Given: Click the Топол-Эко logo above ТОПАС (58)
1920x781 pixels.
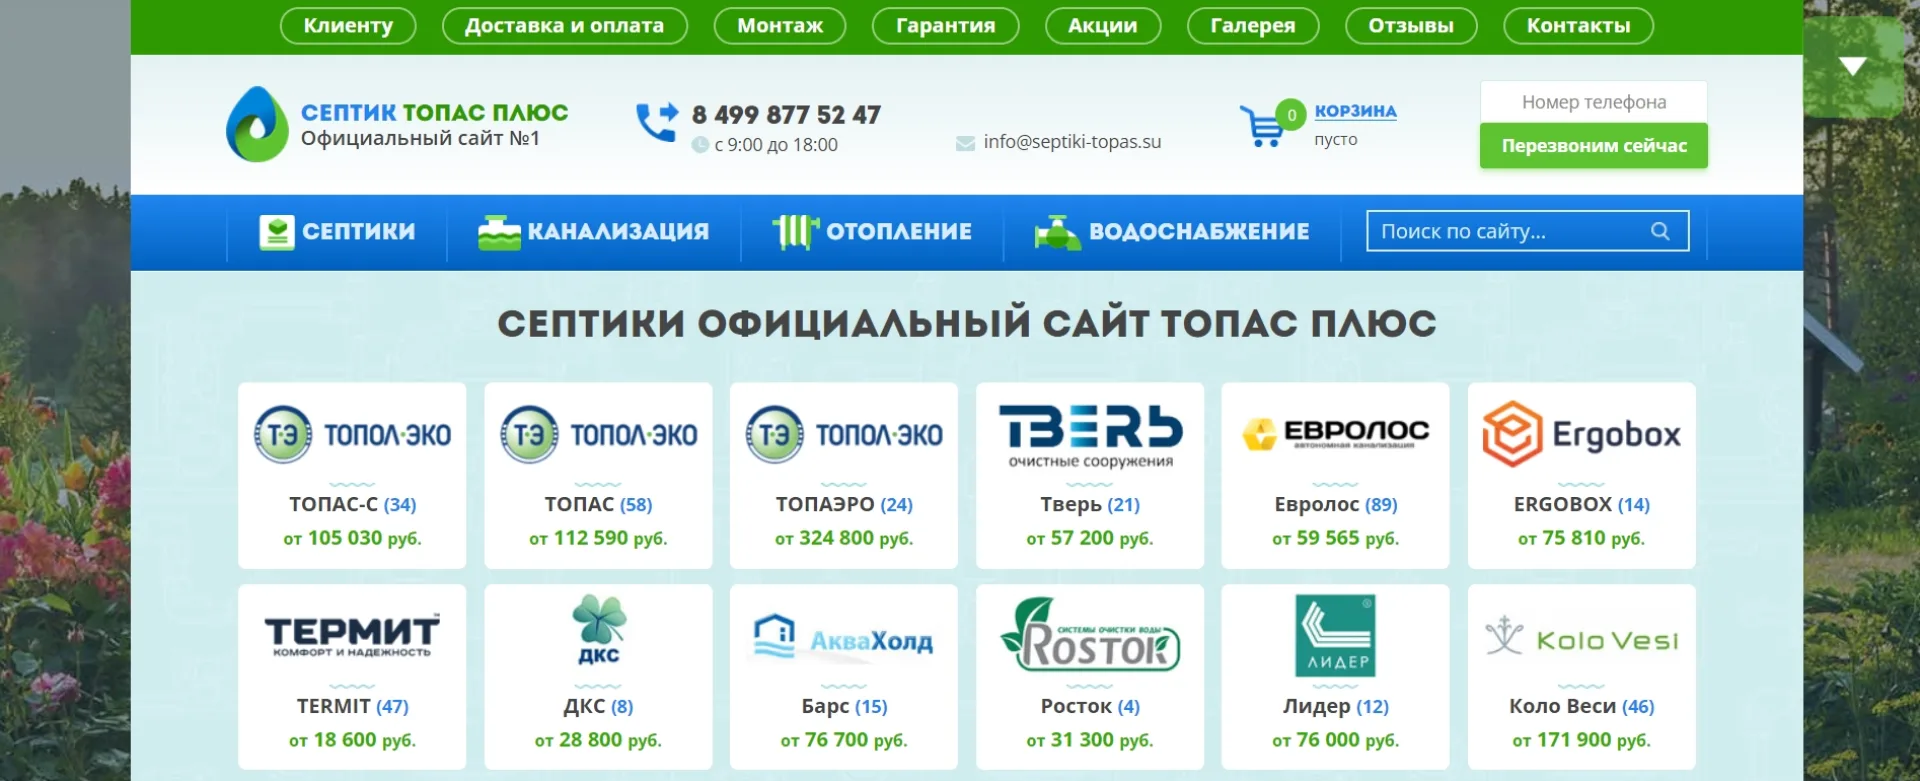Looking at the screenshot, I should (598, 435).
